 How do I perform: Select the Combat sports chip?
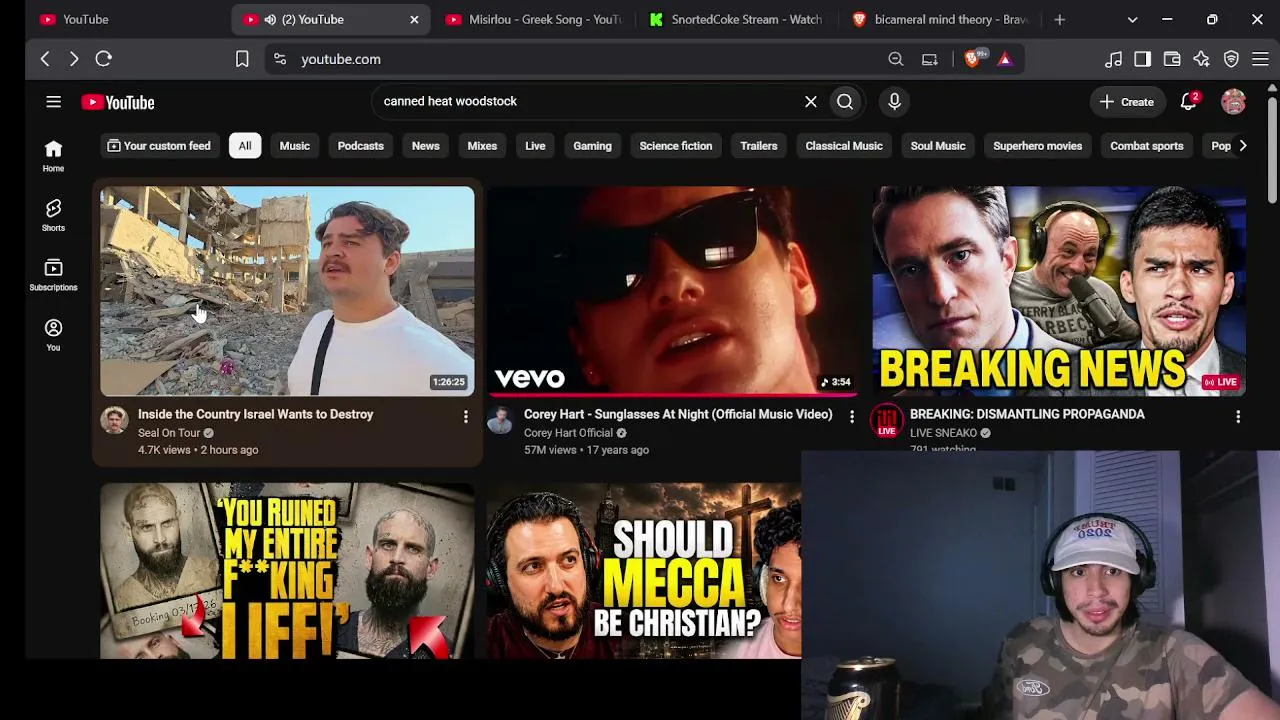coord(1147,146)
